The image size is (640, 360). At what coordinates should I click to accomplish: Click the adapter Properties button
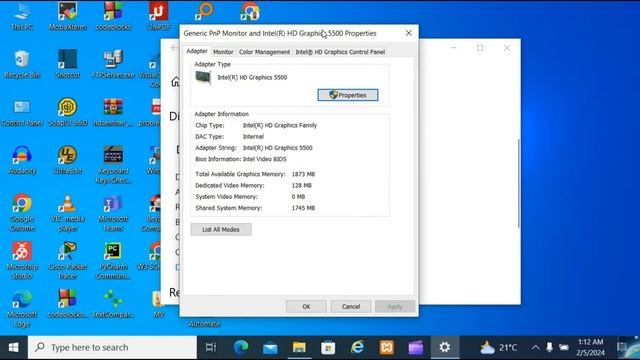[348, 95]
